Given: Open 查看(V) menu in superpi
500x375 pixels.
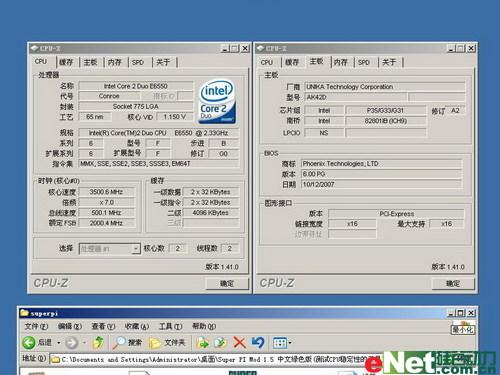Looking at the screenshot, I should click(x=103, y=326).
